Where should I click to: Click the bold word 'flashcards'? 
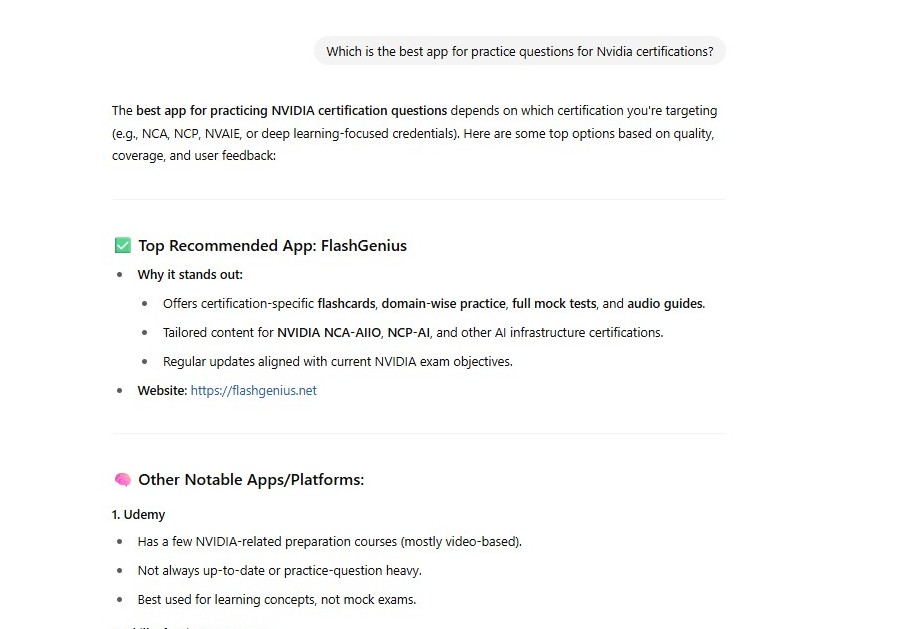click(346, 304)
